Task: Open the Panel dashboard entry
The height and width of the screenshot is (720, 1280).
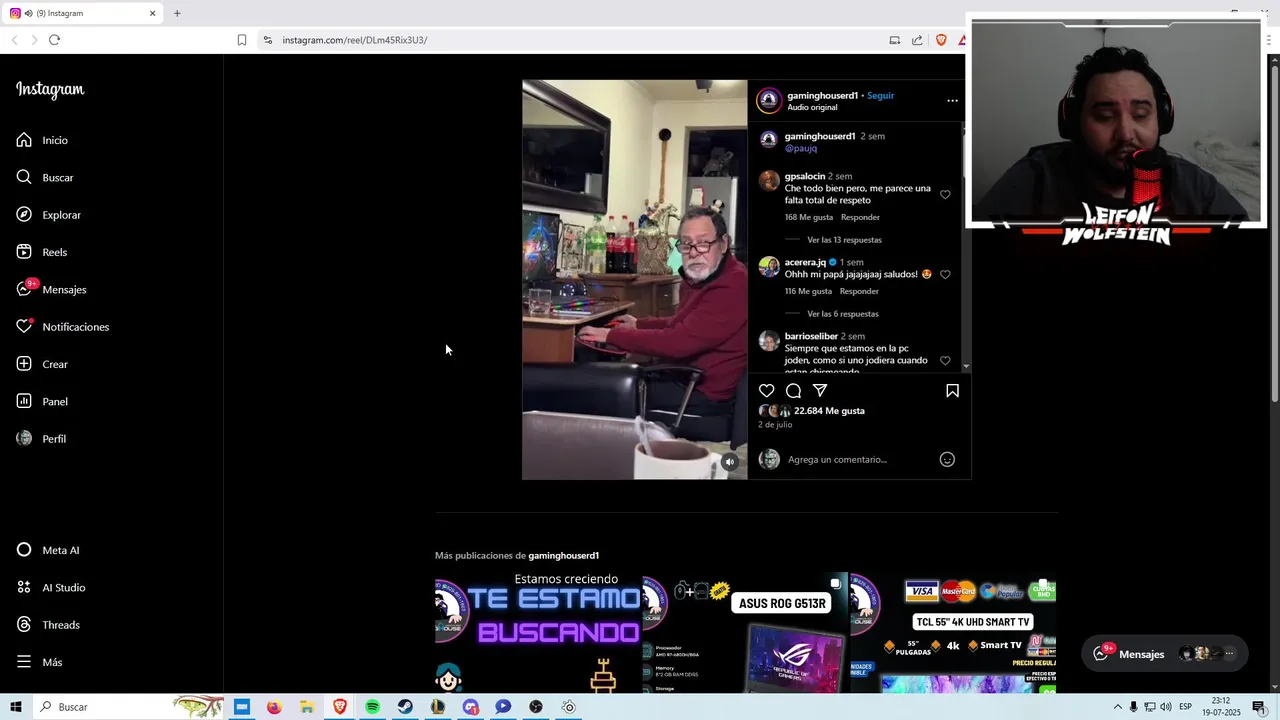Action: 42,401
